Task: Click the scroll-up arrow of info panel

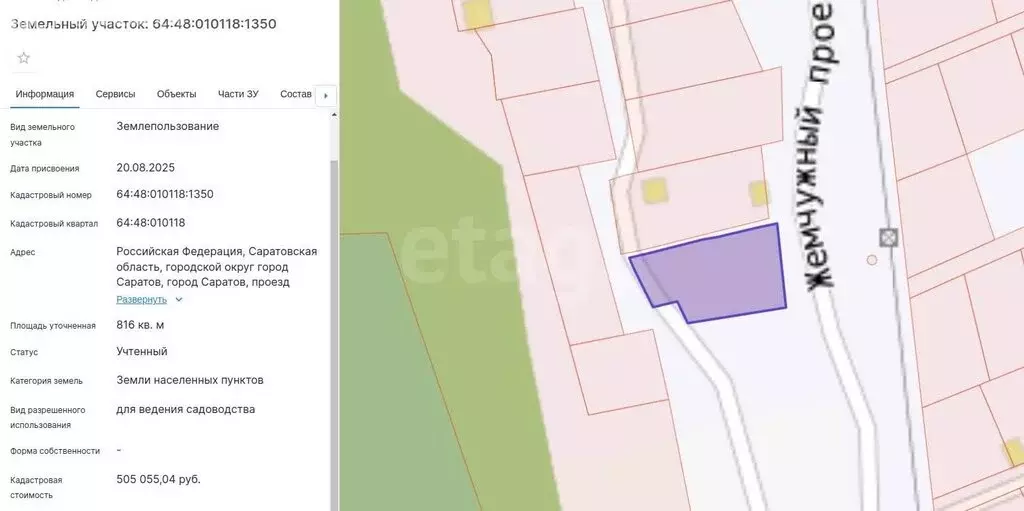Action: (x=334, y=115)
